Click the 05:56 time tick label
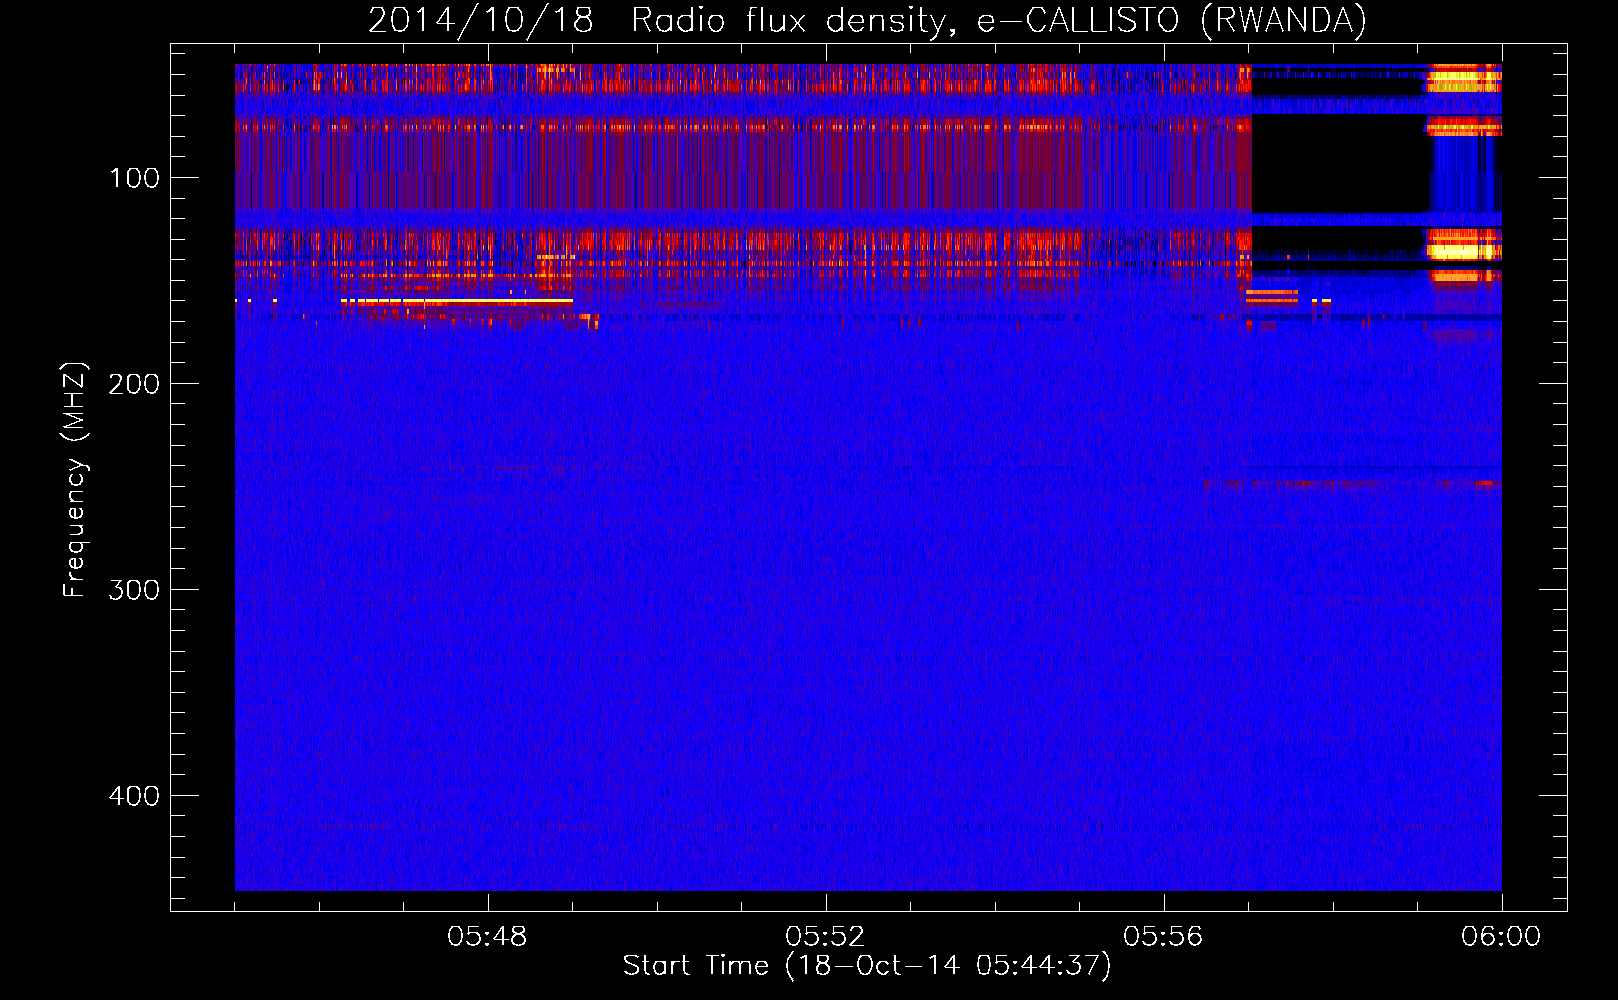 click(x=1163, y=937)
